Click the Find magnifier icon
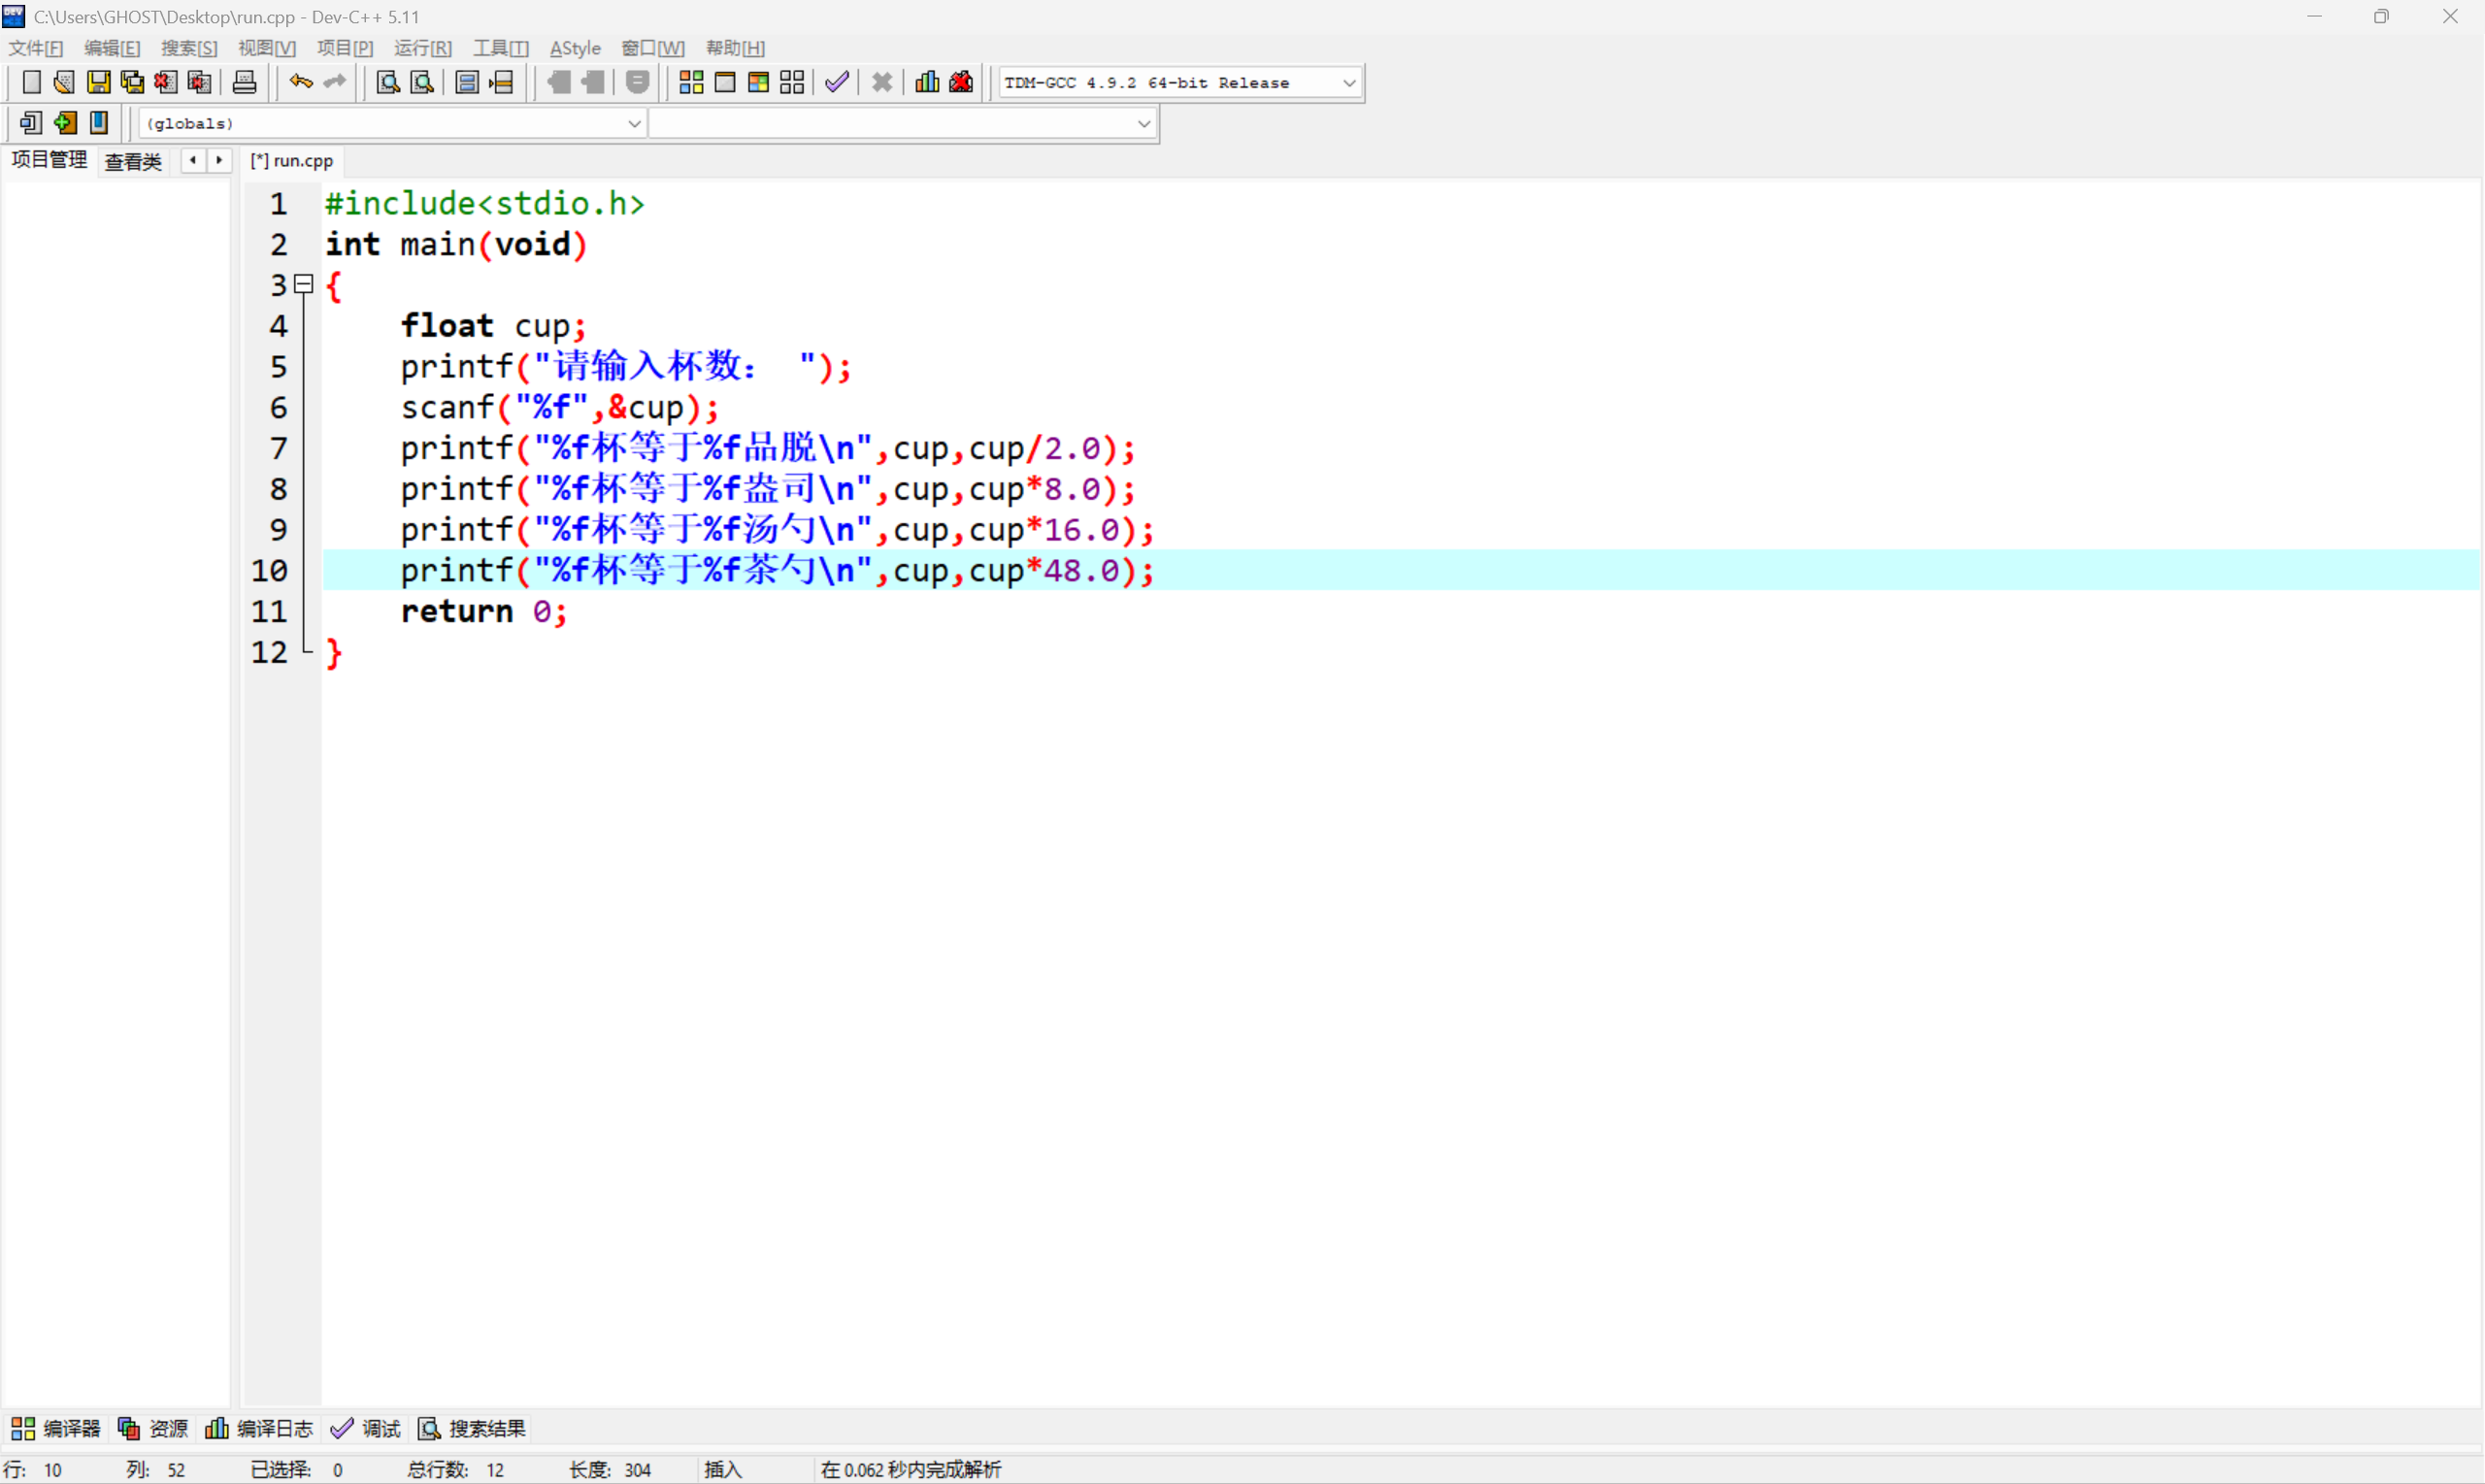 (388, 82)
